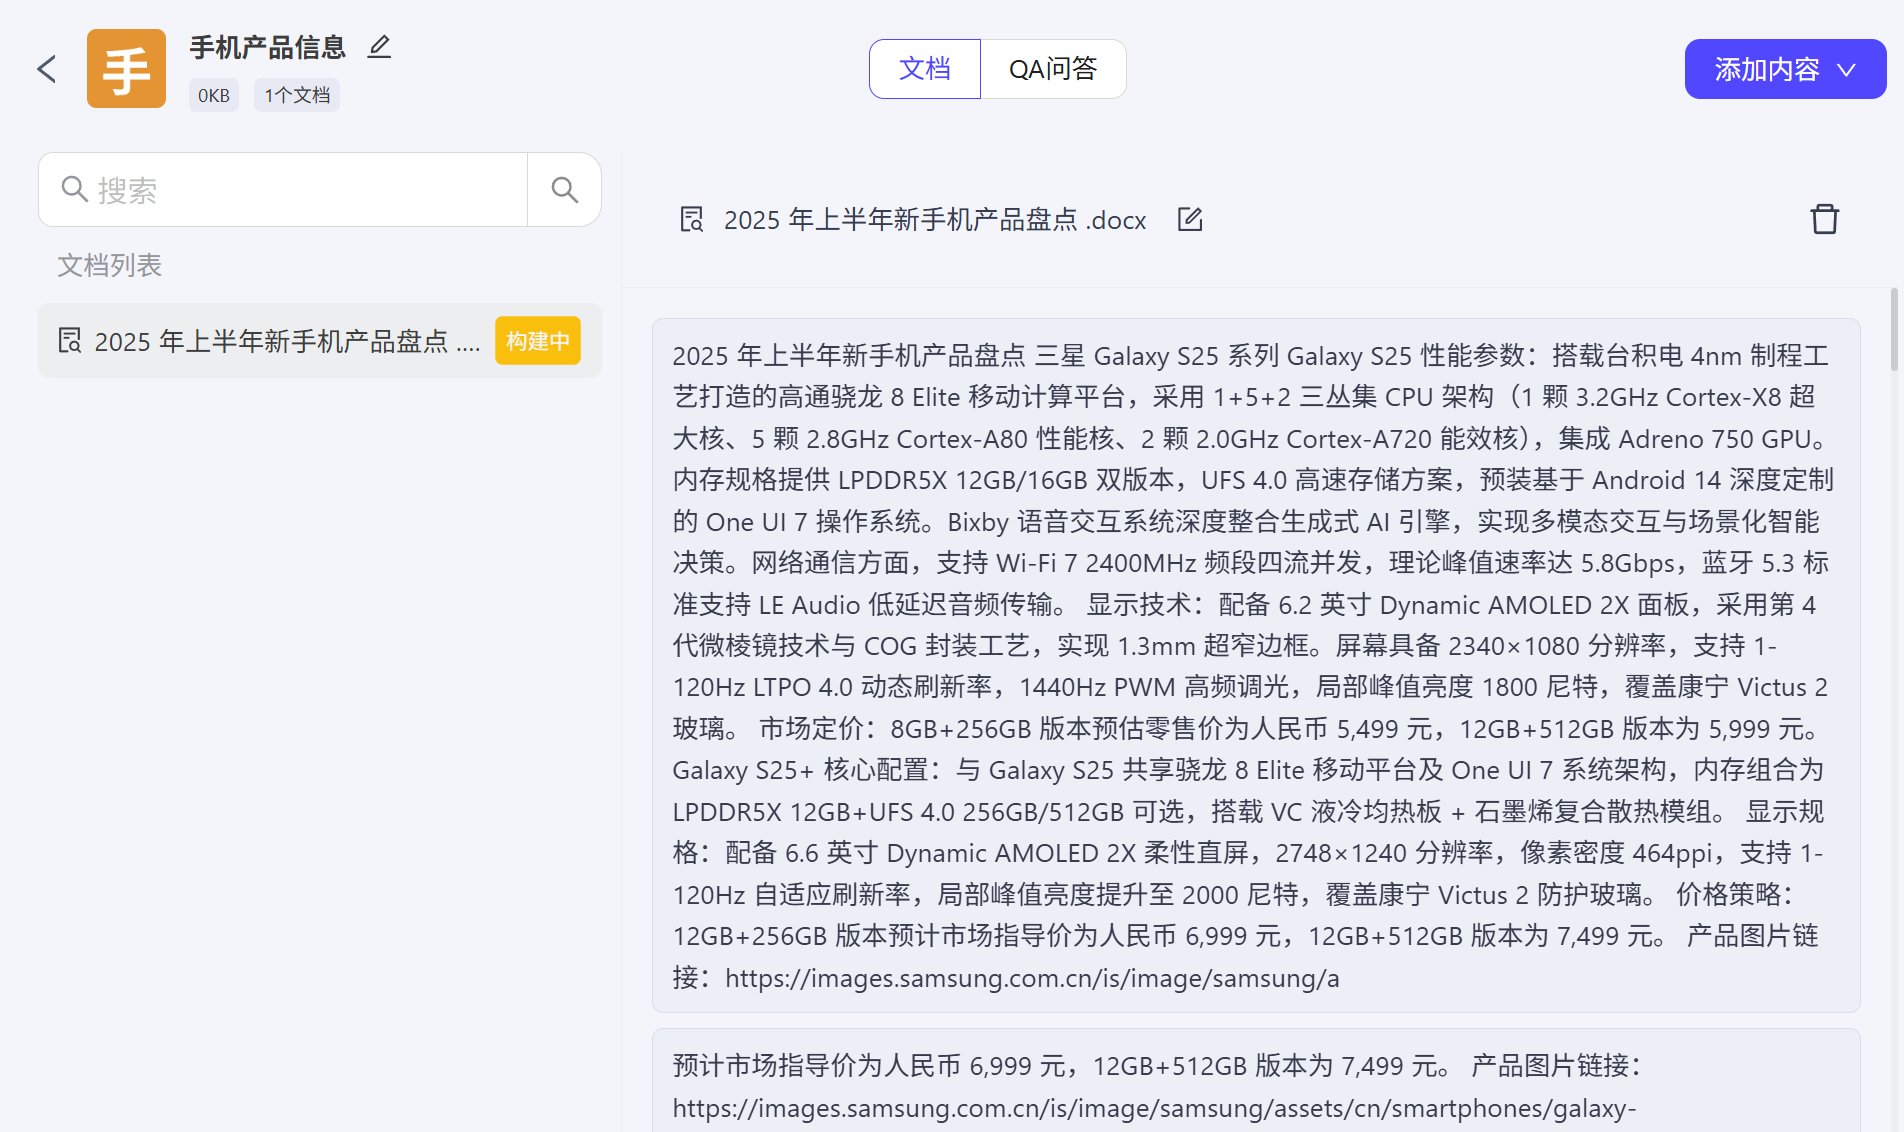Select the first Galaxy S25 text chunk
The image size is (1904, 1132).
point(1255,665)
